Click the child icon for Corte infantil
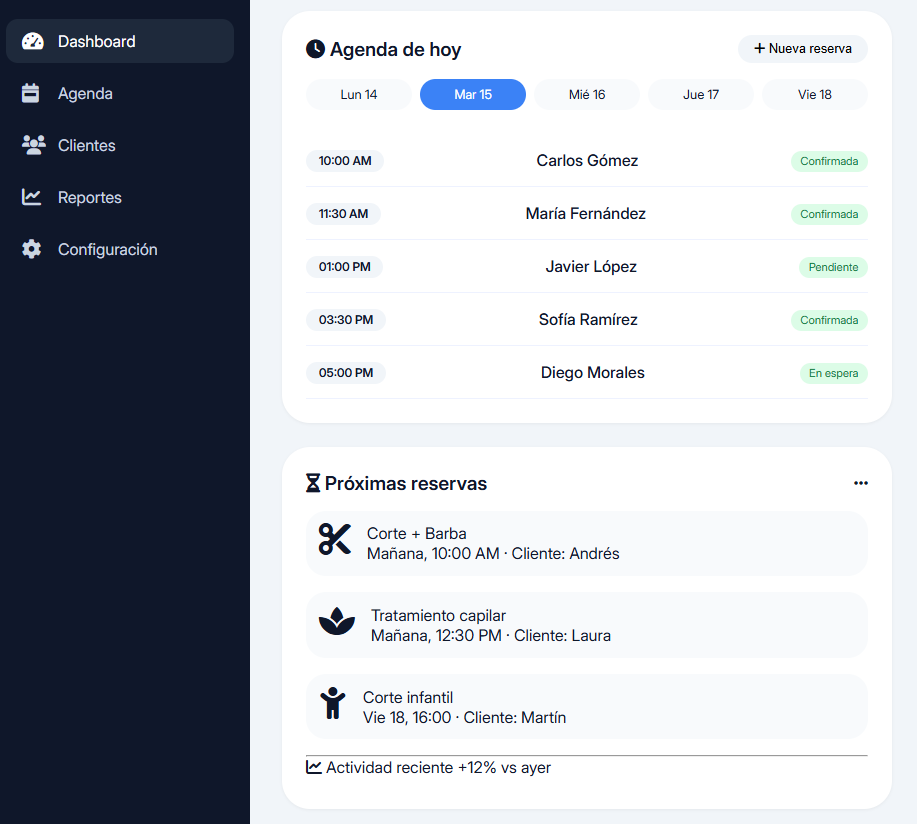Image resolution: width=917 pixels, height=824 pixels. pyautogui.click(x=332, y=703)
